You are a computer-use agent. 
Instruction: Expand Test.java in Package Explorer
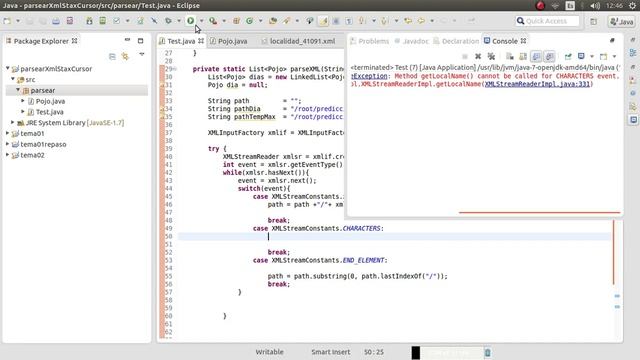(23, 111)
